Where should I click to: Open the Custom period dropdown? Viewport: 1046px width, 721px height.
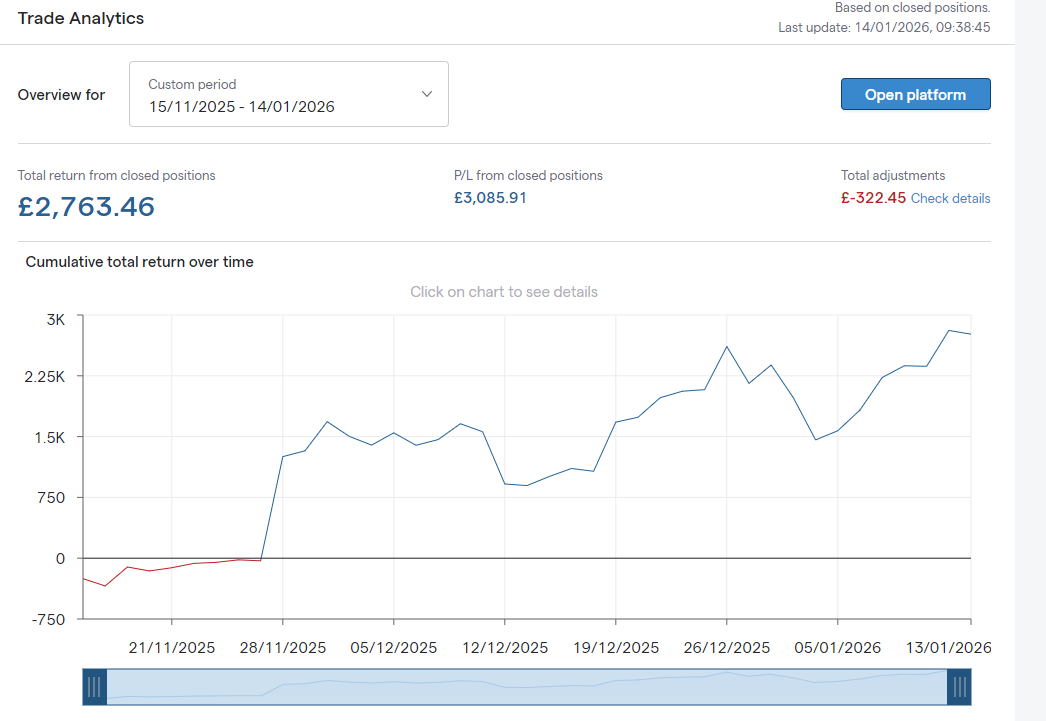pyautogui.click(x=288, y=94)
